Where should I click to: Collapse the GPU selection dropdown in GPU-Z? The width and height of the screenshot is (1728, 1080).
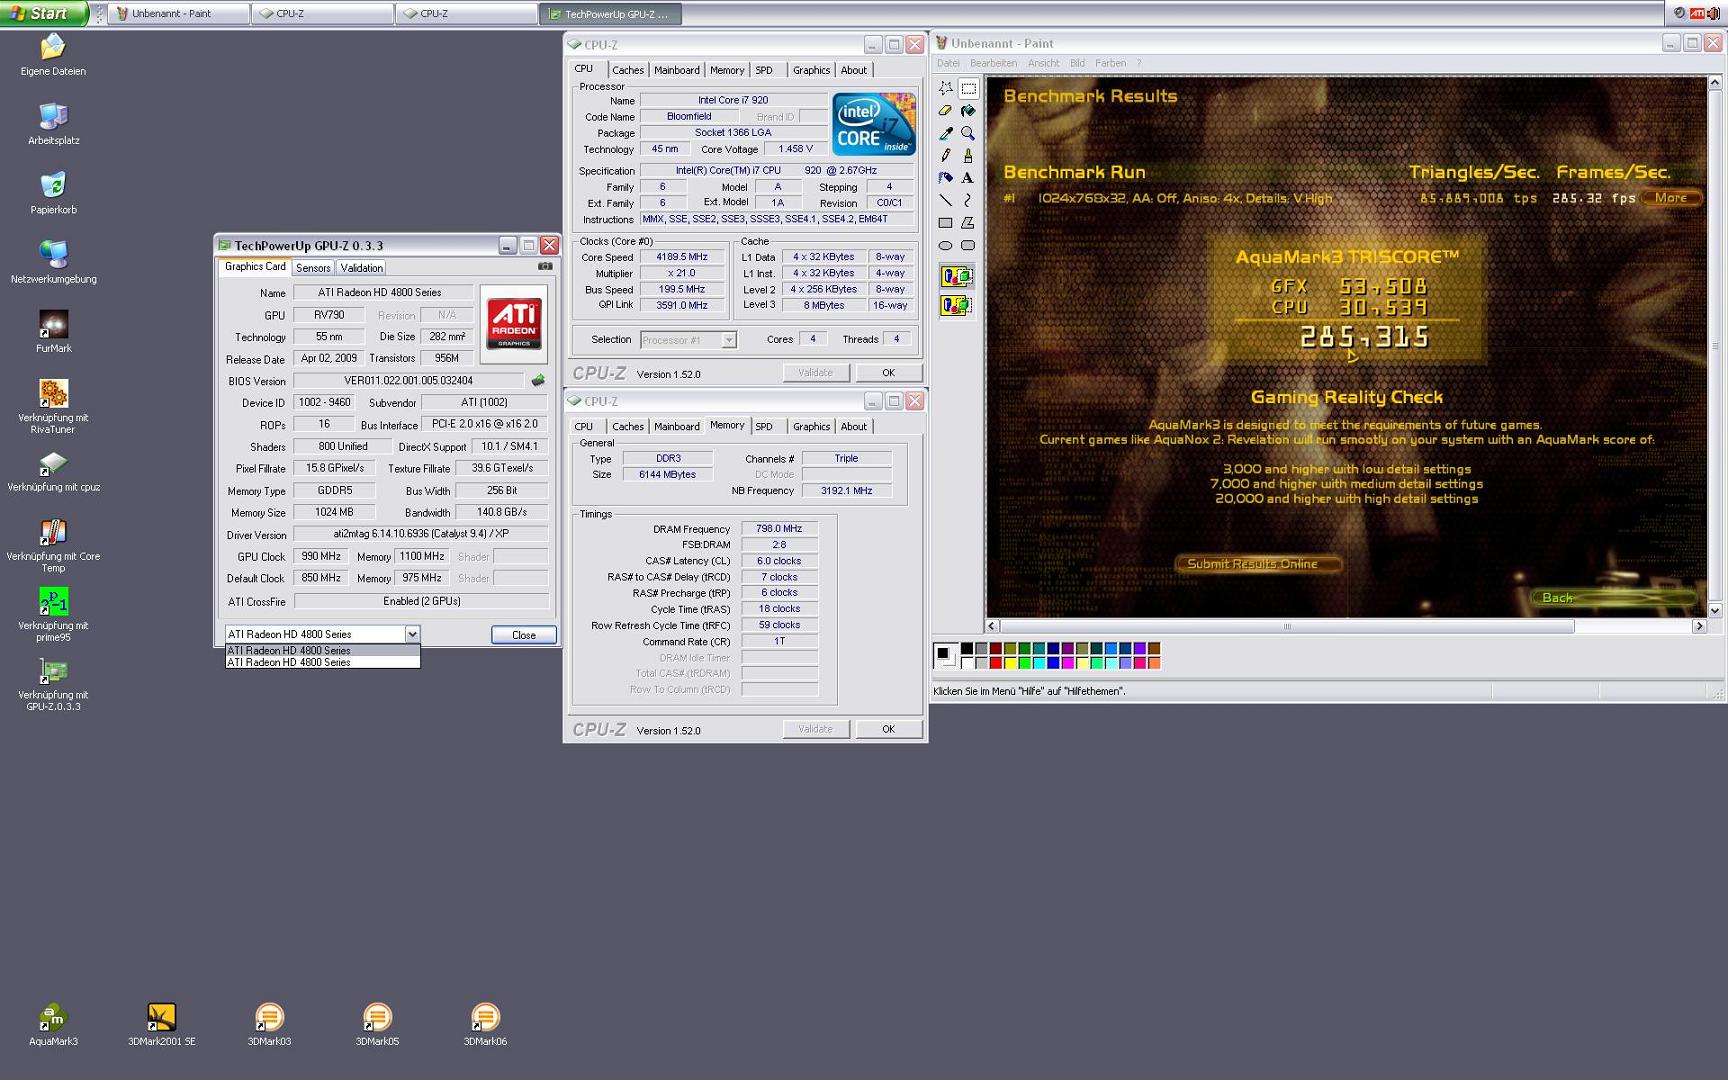click(412, 634)
